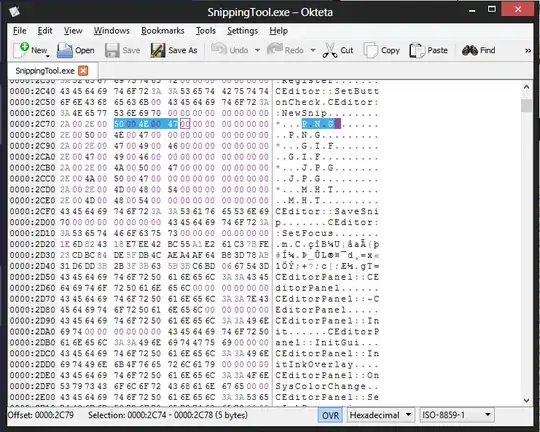Viewport: 540px width, 432px height.
Task: Click the cursor byte 00 after highlighted 47
Action: [x=185, y=124]
